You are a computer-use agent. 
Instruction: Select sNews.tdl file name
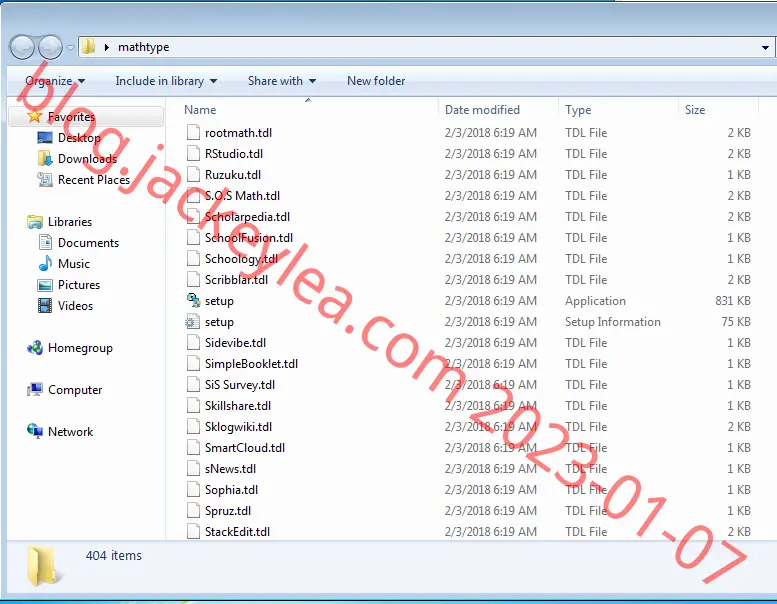coord(230,469)
